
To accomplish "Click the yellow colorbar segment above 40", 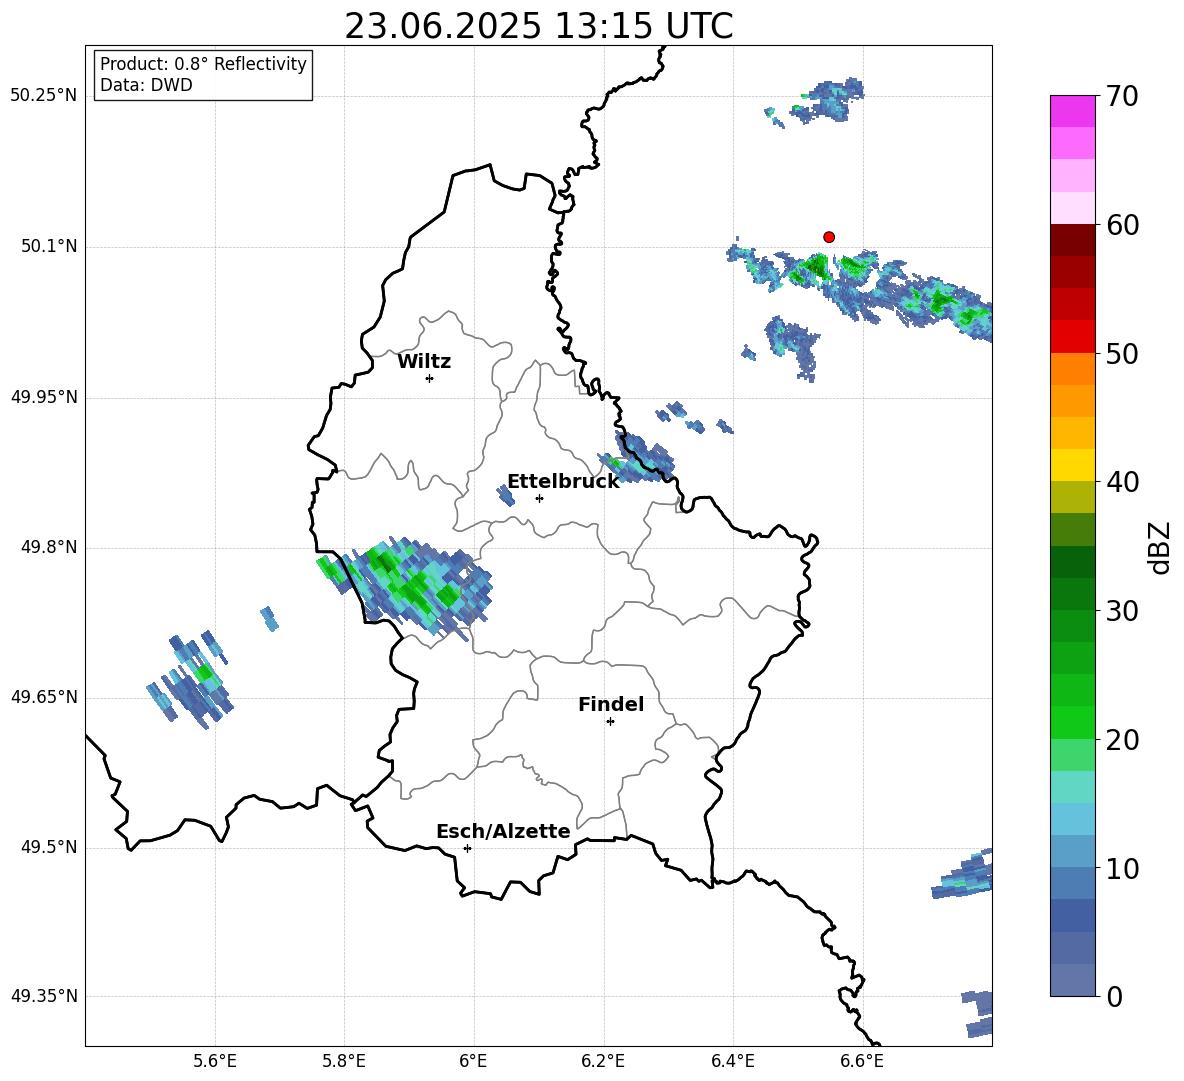I will (x=1073, y=465).
